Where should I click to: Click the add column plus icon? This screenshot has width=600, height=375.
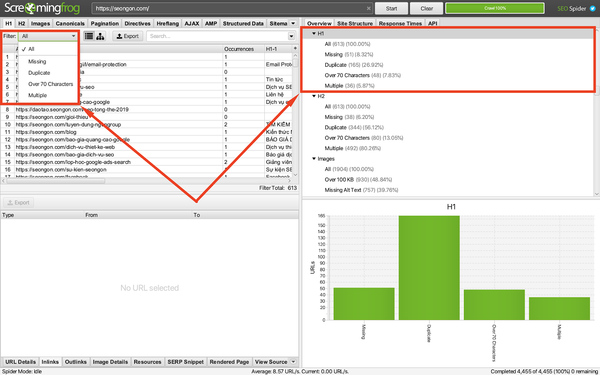295,49
